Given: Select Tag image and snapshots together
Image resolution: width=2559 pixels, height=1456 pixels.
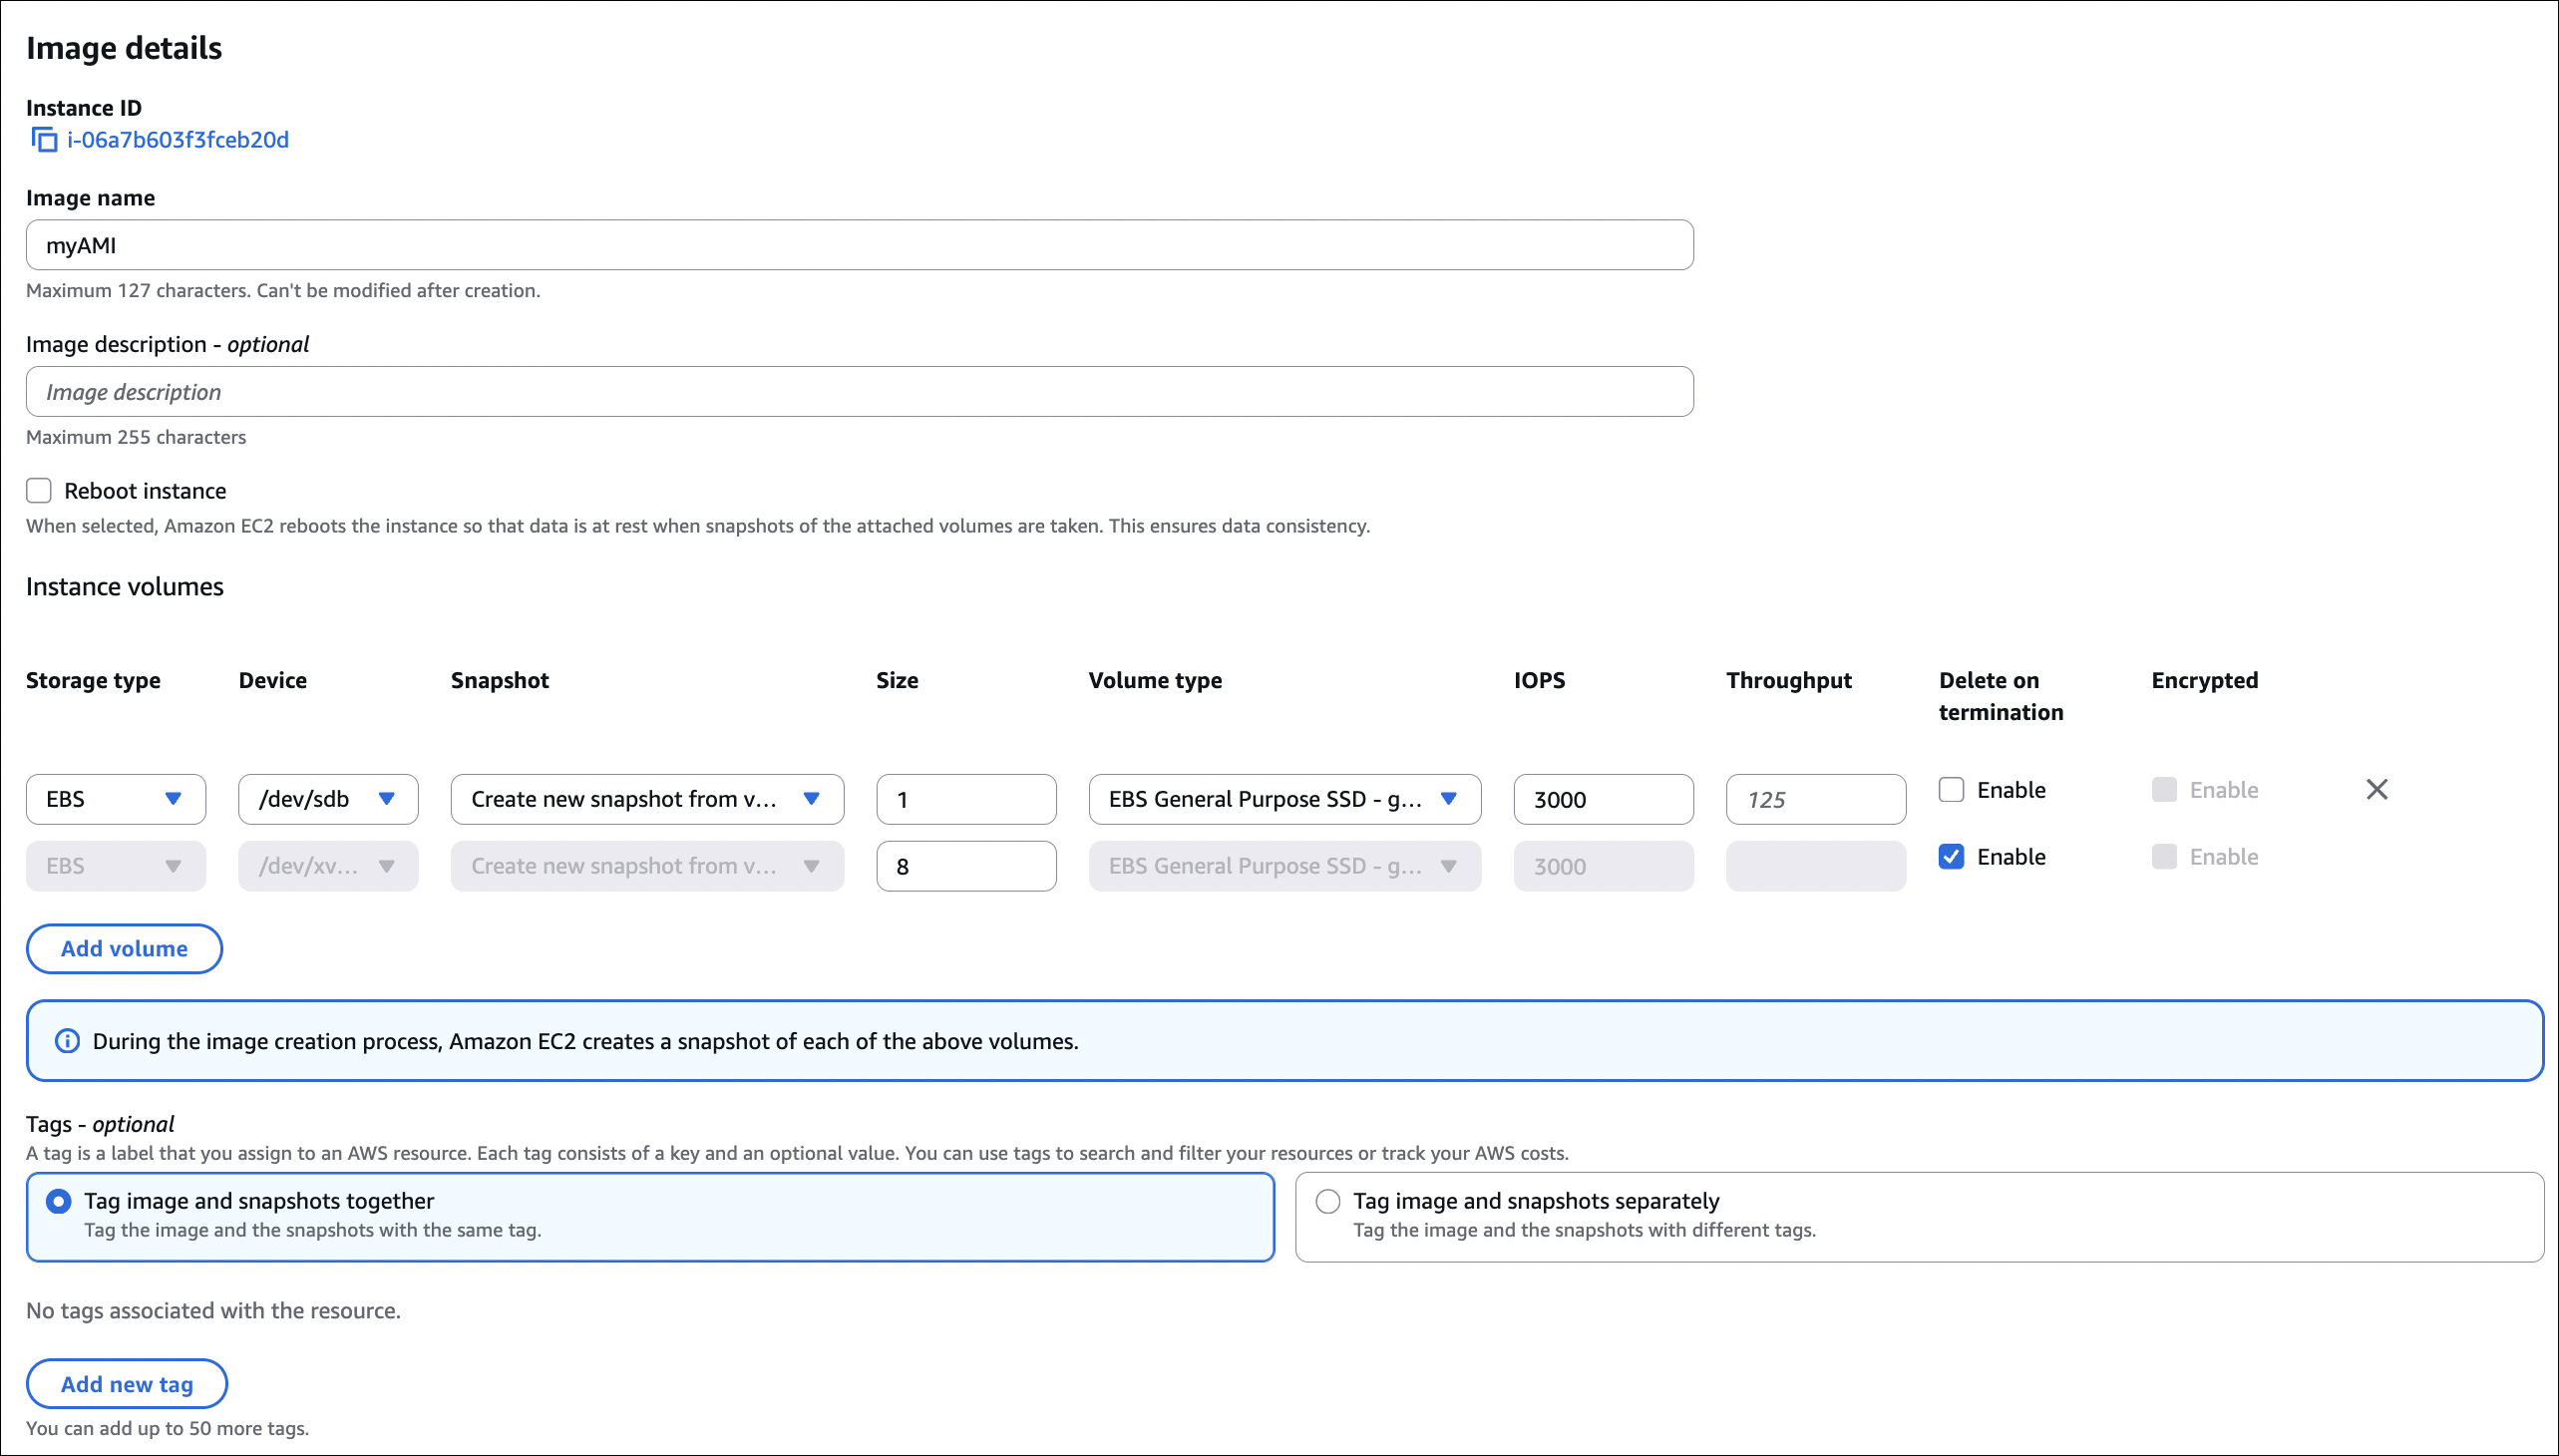Looking at the screenshot, I should point(58,1201).
